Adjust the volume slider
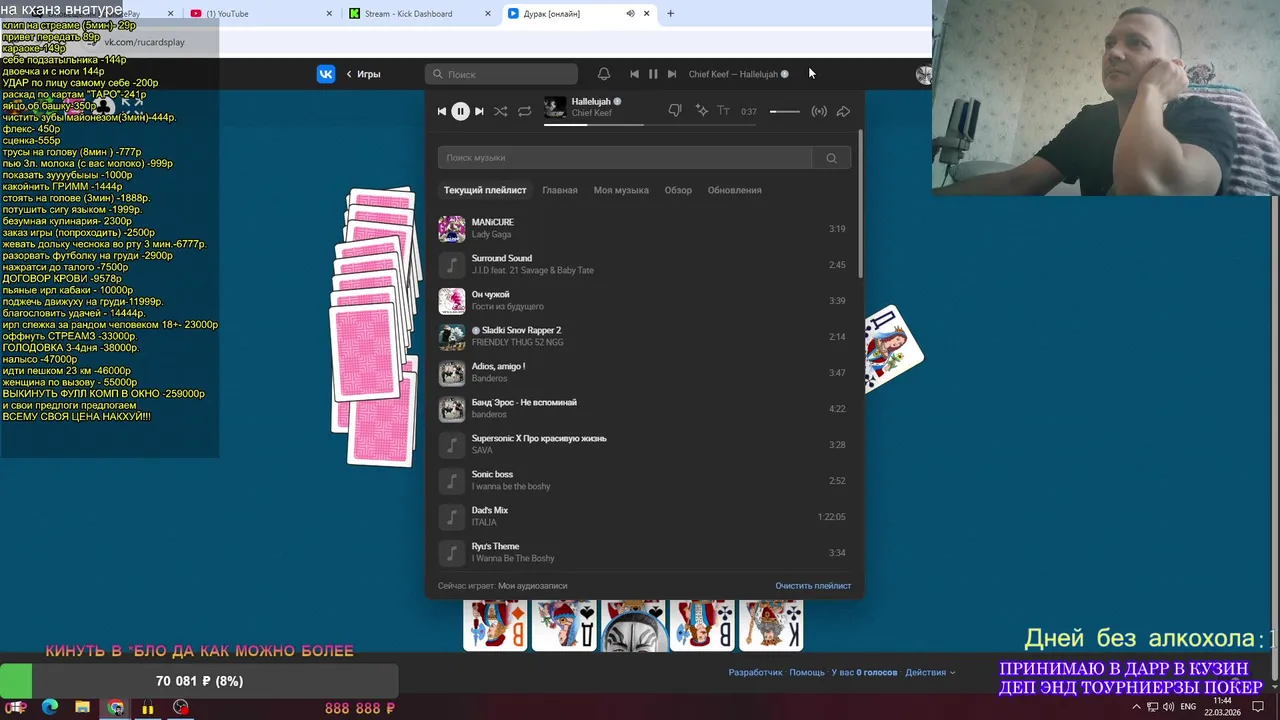Screen dimensions: 1280x720 click(785, 111)
